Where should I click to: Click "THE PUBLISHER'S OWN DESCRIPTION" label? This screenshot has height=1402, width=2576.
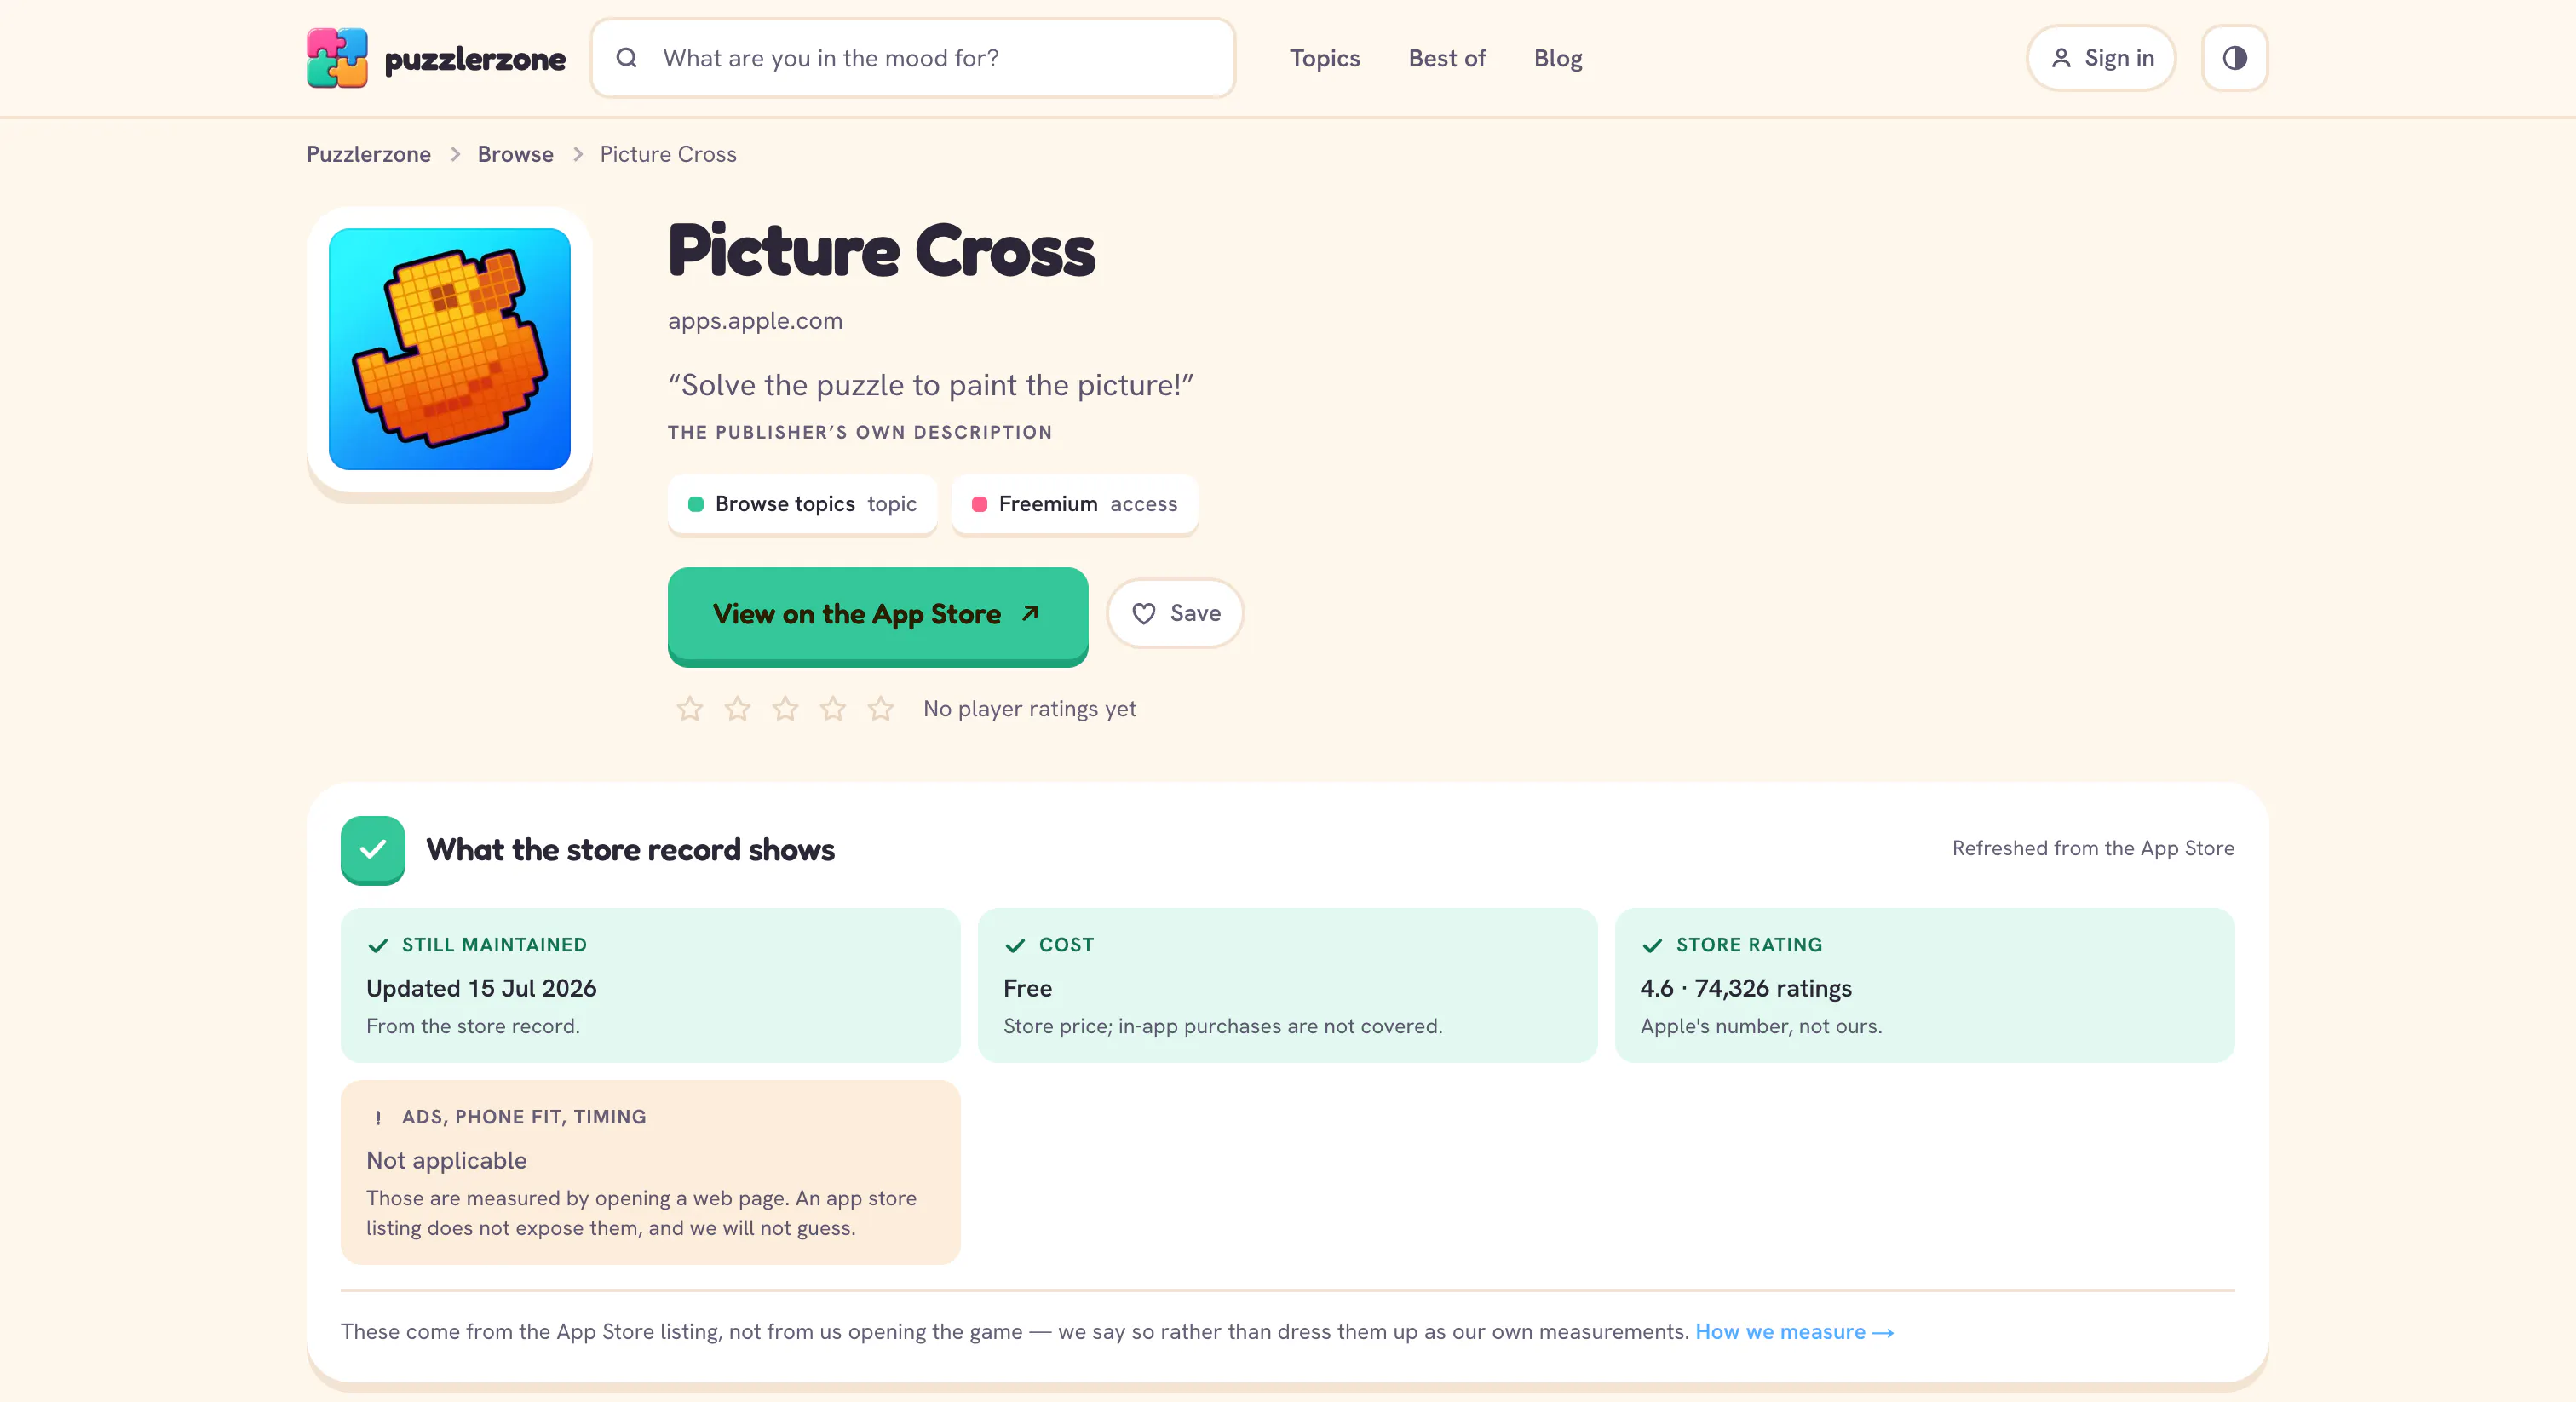click(860, 432)
